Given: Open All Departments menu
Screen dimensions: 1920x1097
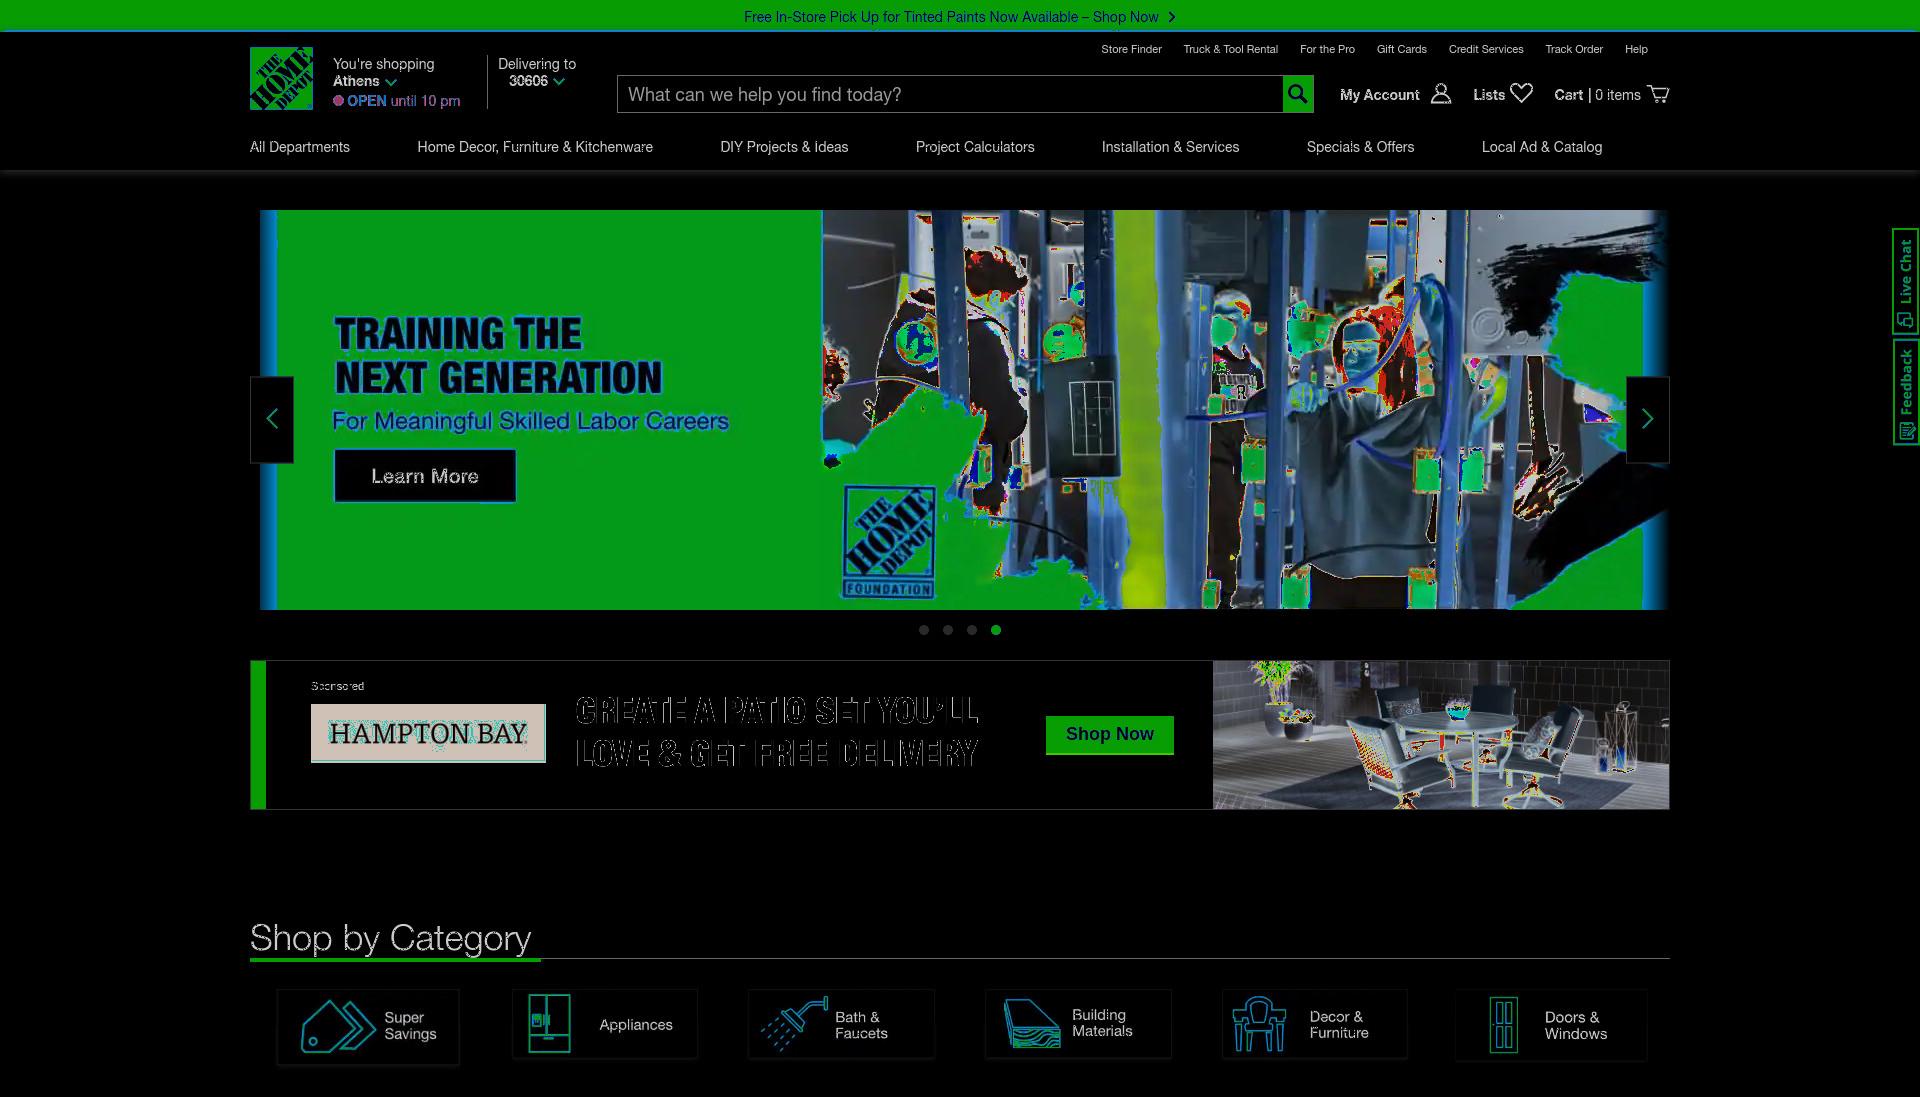Looking at the screenshot, I should point(300,147).
